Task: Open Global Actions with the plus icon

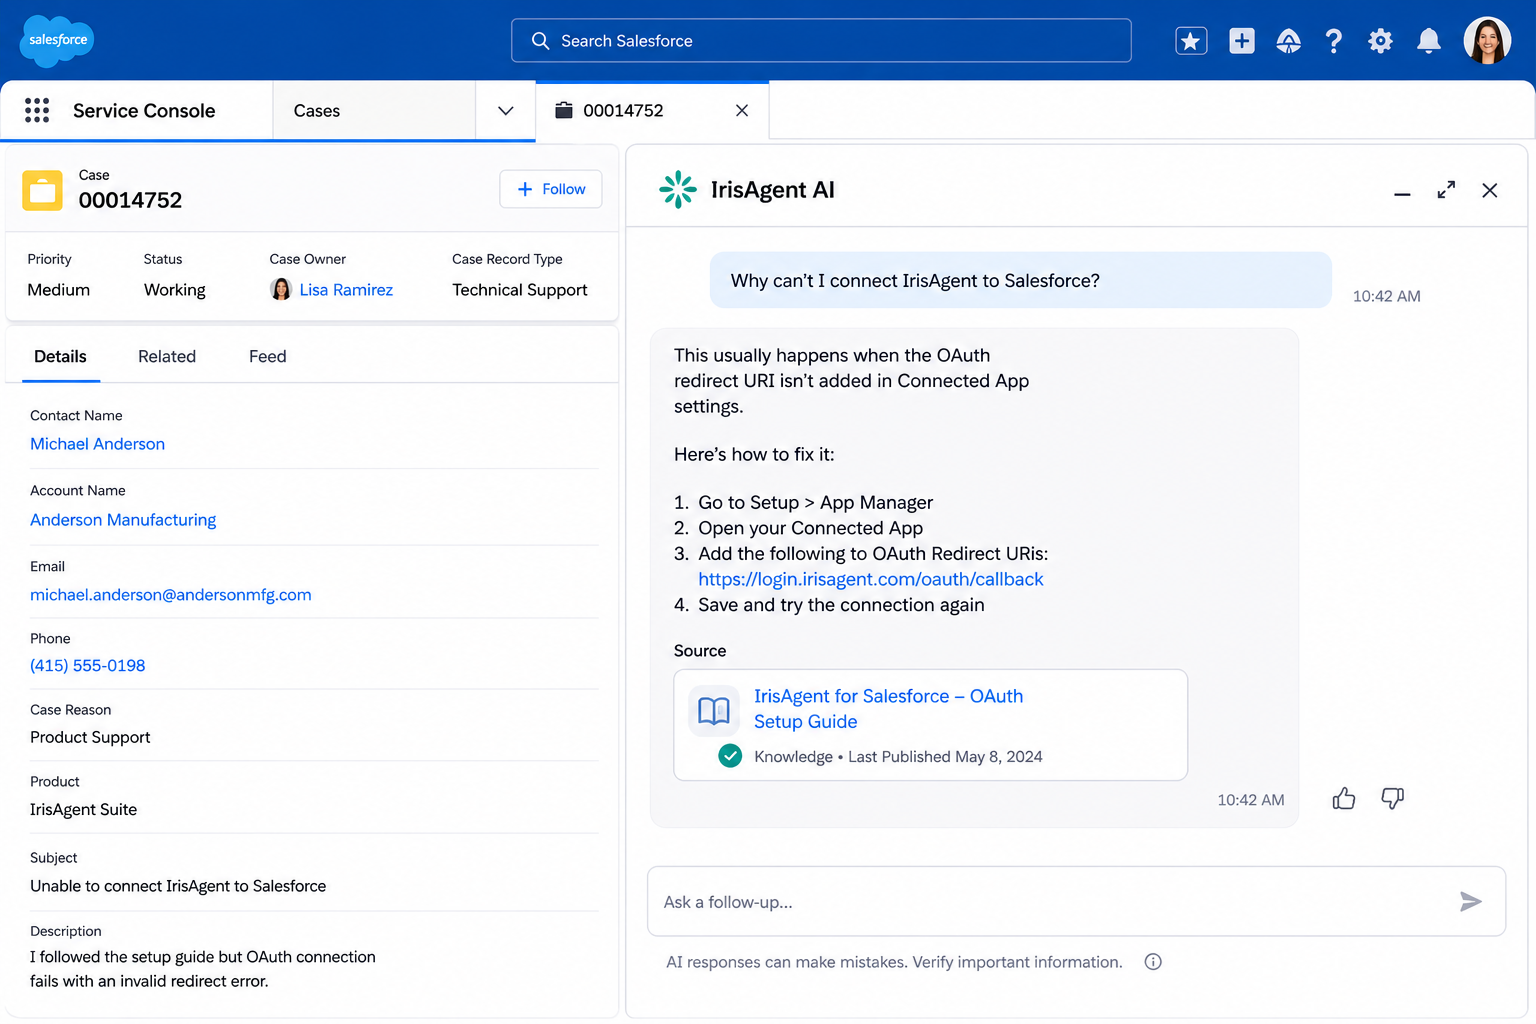Action: pyautogui.click(x=1241, y=40)
